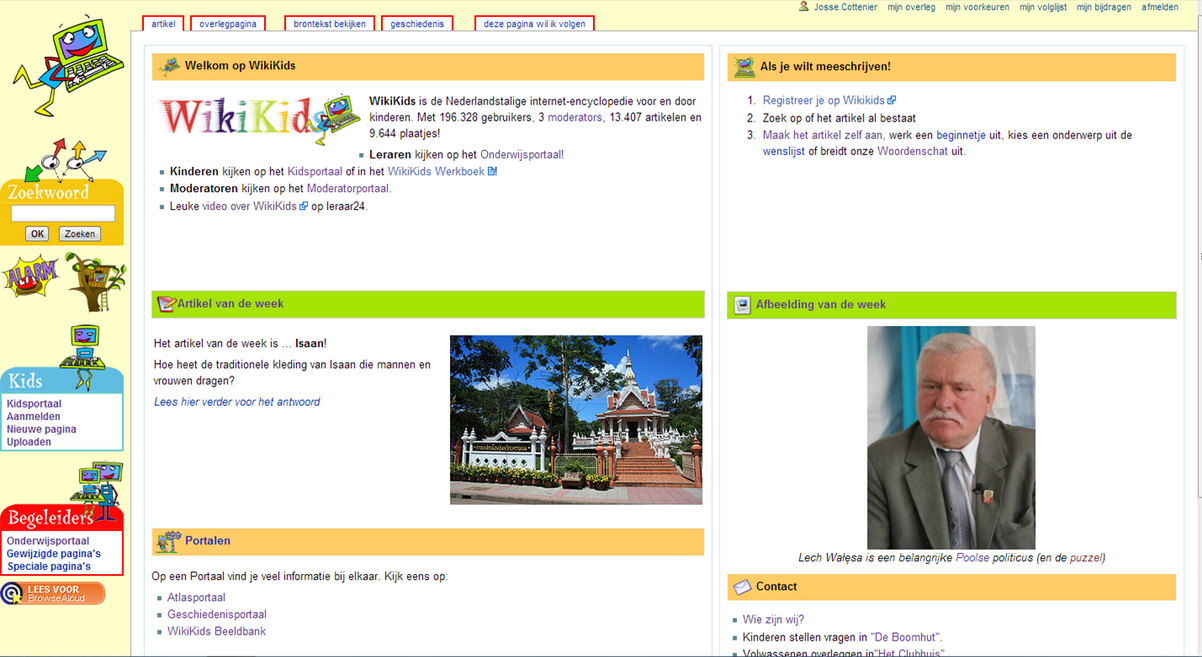Click the large WikiKids colorful logo image
The image size is (1202, 657).
tap(260, 120)
